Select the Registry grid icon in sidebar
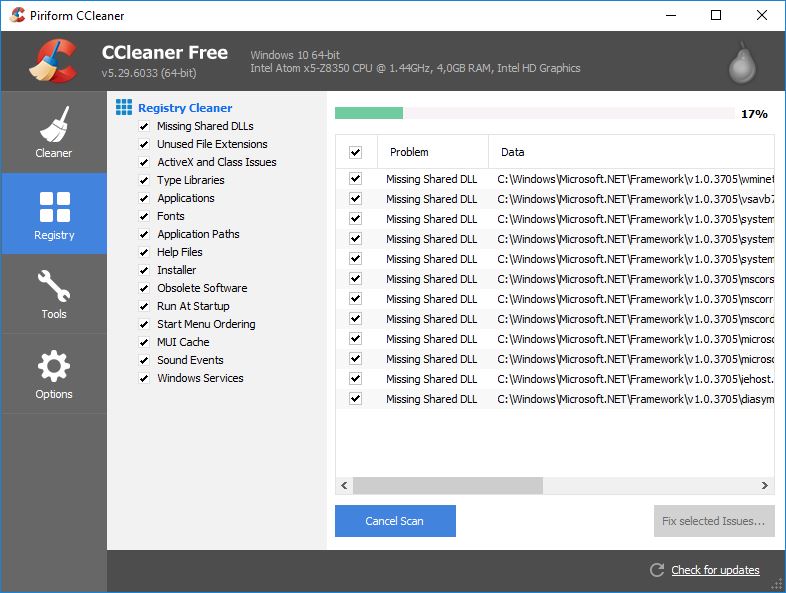786x593 pixels. click(x=55, y=207)
